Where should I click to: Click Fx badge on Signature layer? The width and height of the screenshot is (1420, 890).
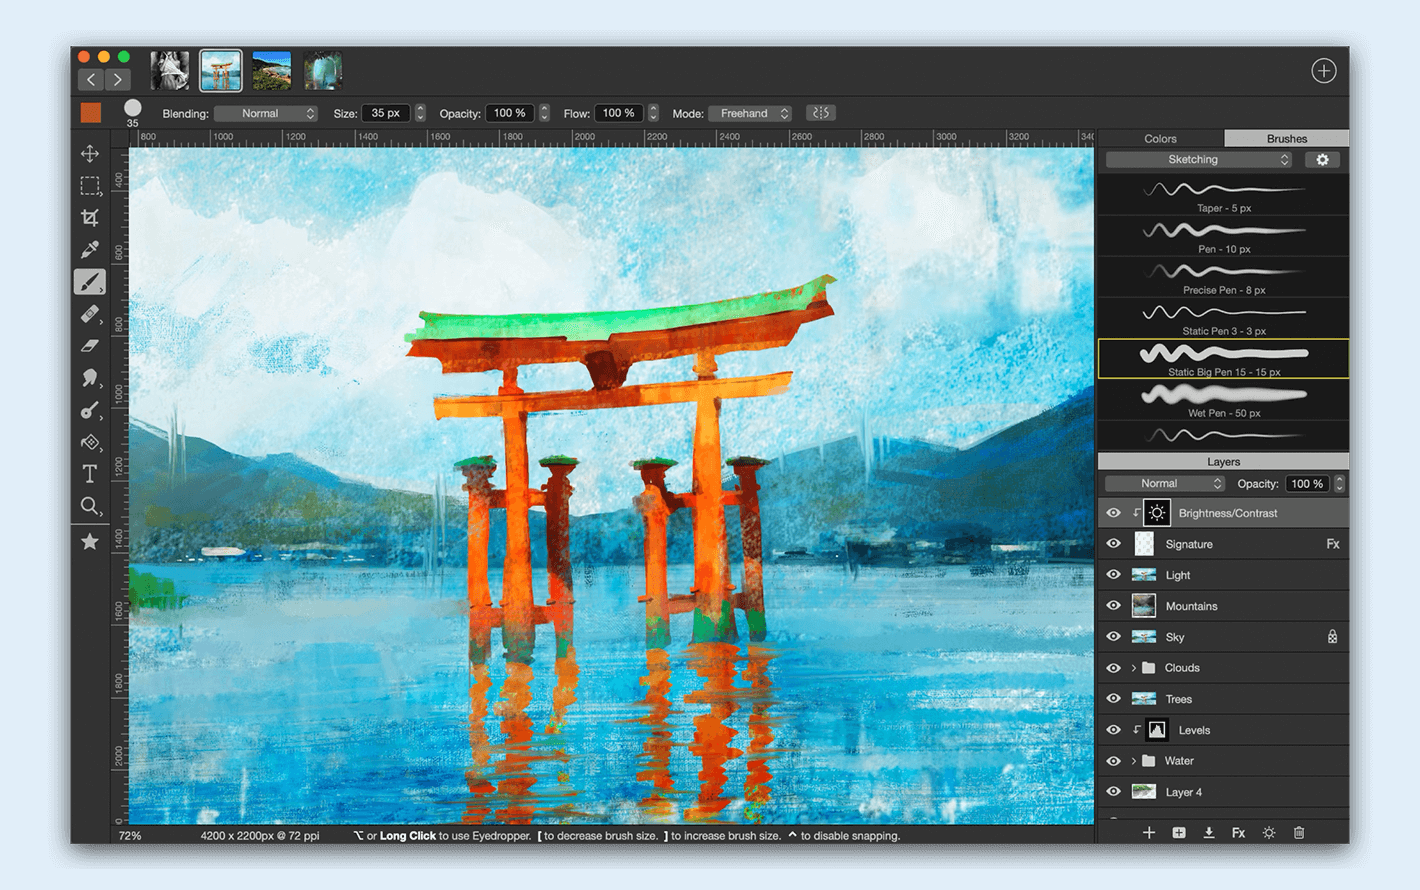coord(1333,544)
